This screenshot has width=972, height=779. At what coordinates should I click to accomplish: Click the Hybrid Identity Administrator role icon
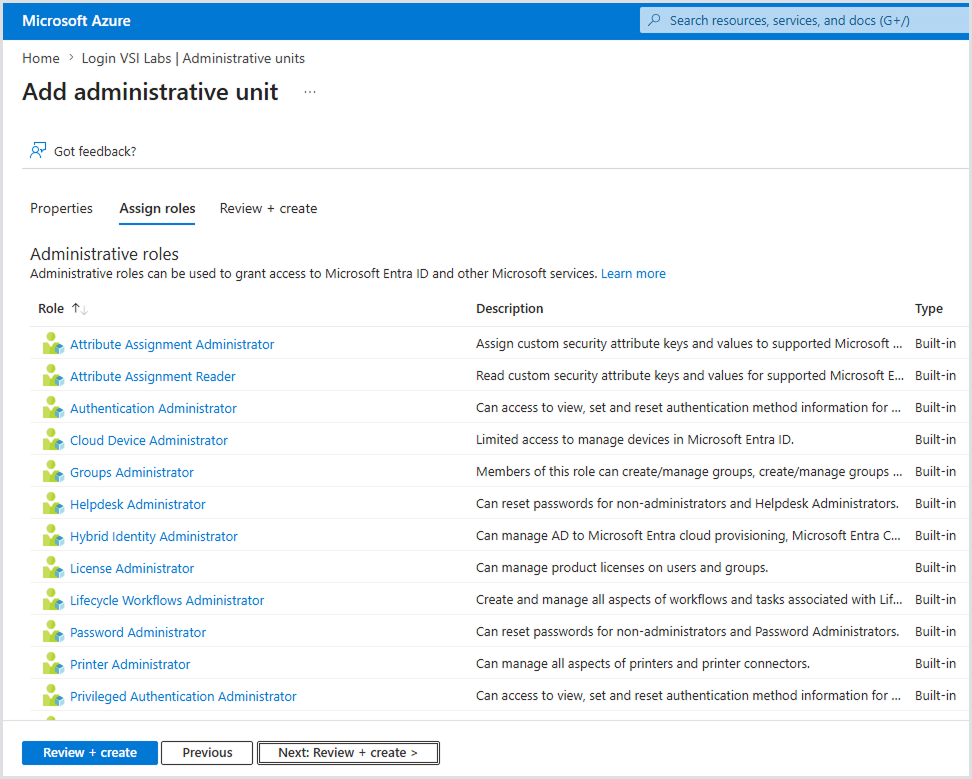click(53, 536)
